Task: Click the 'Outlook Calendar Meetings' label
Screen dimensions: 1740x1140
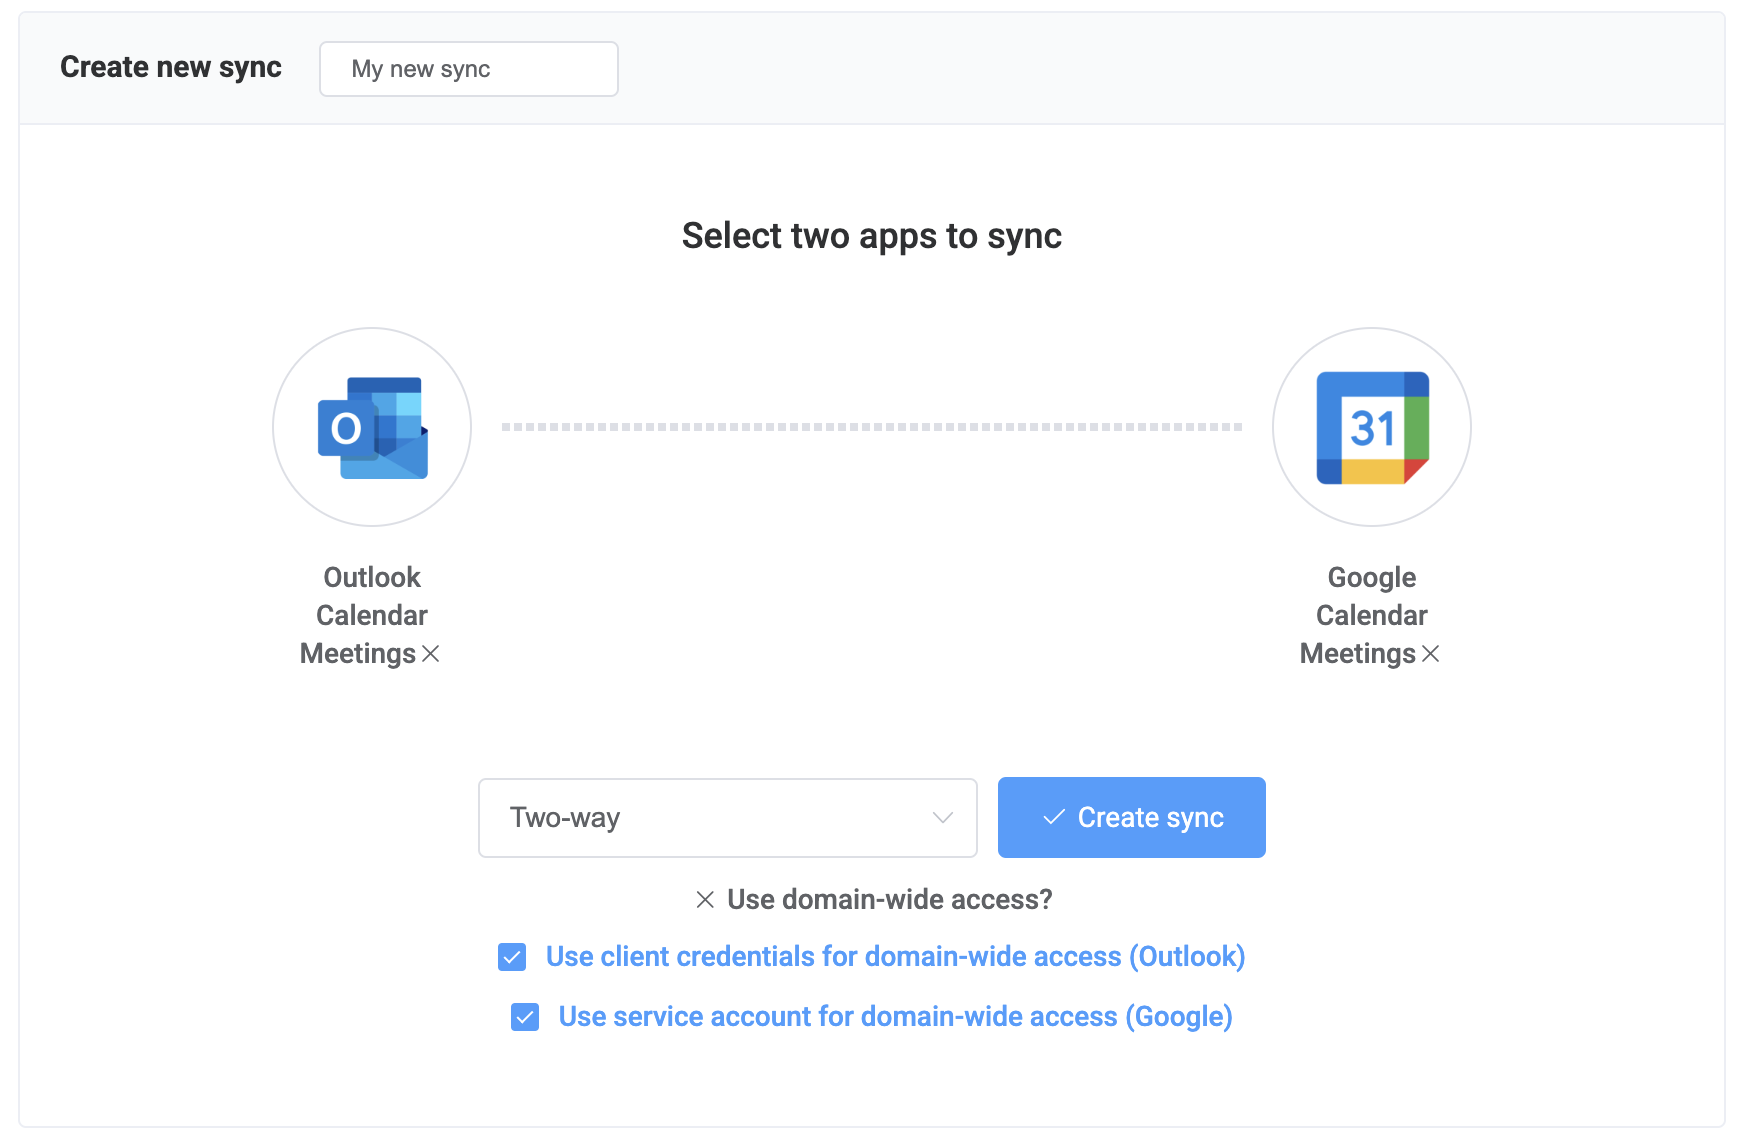Action: (x=371, y=615)
